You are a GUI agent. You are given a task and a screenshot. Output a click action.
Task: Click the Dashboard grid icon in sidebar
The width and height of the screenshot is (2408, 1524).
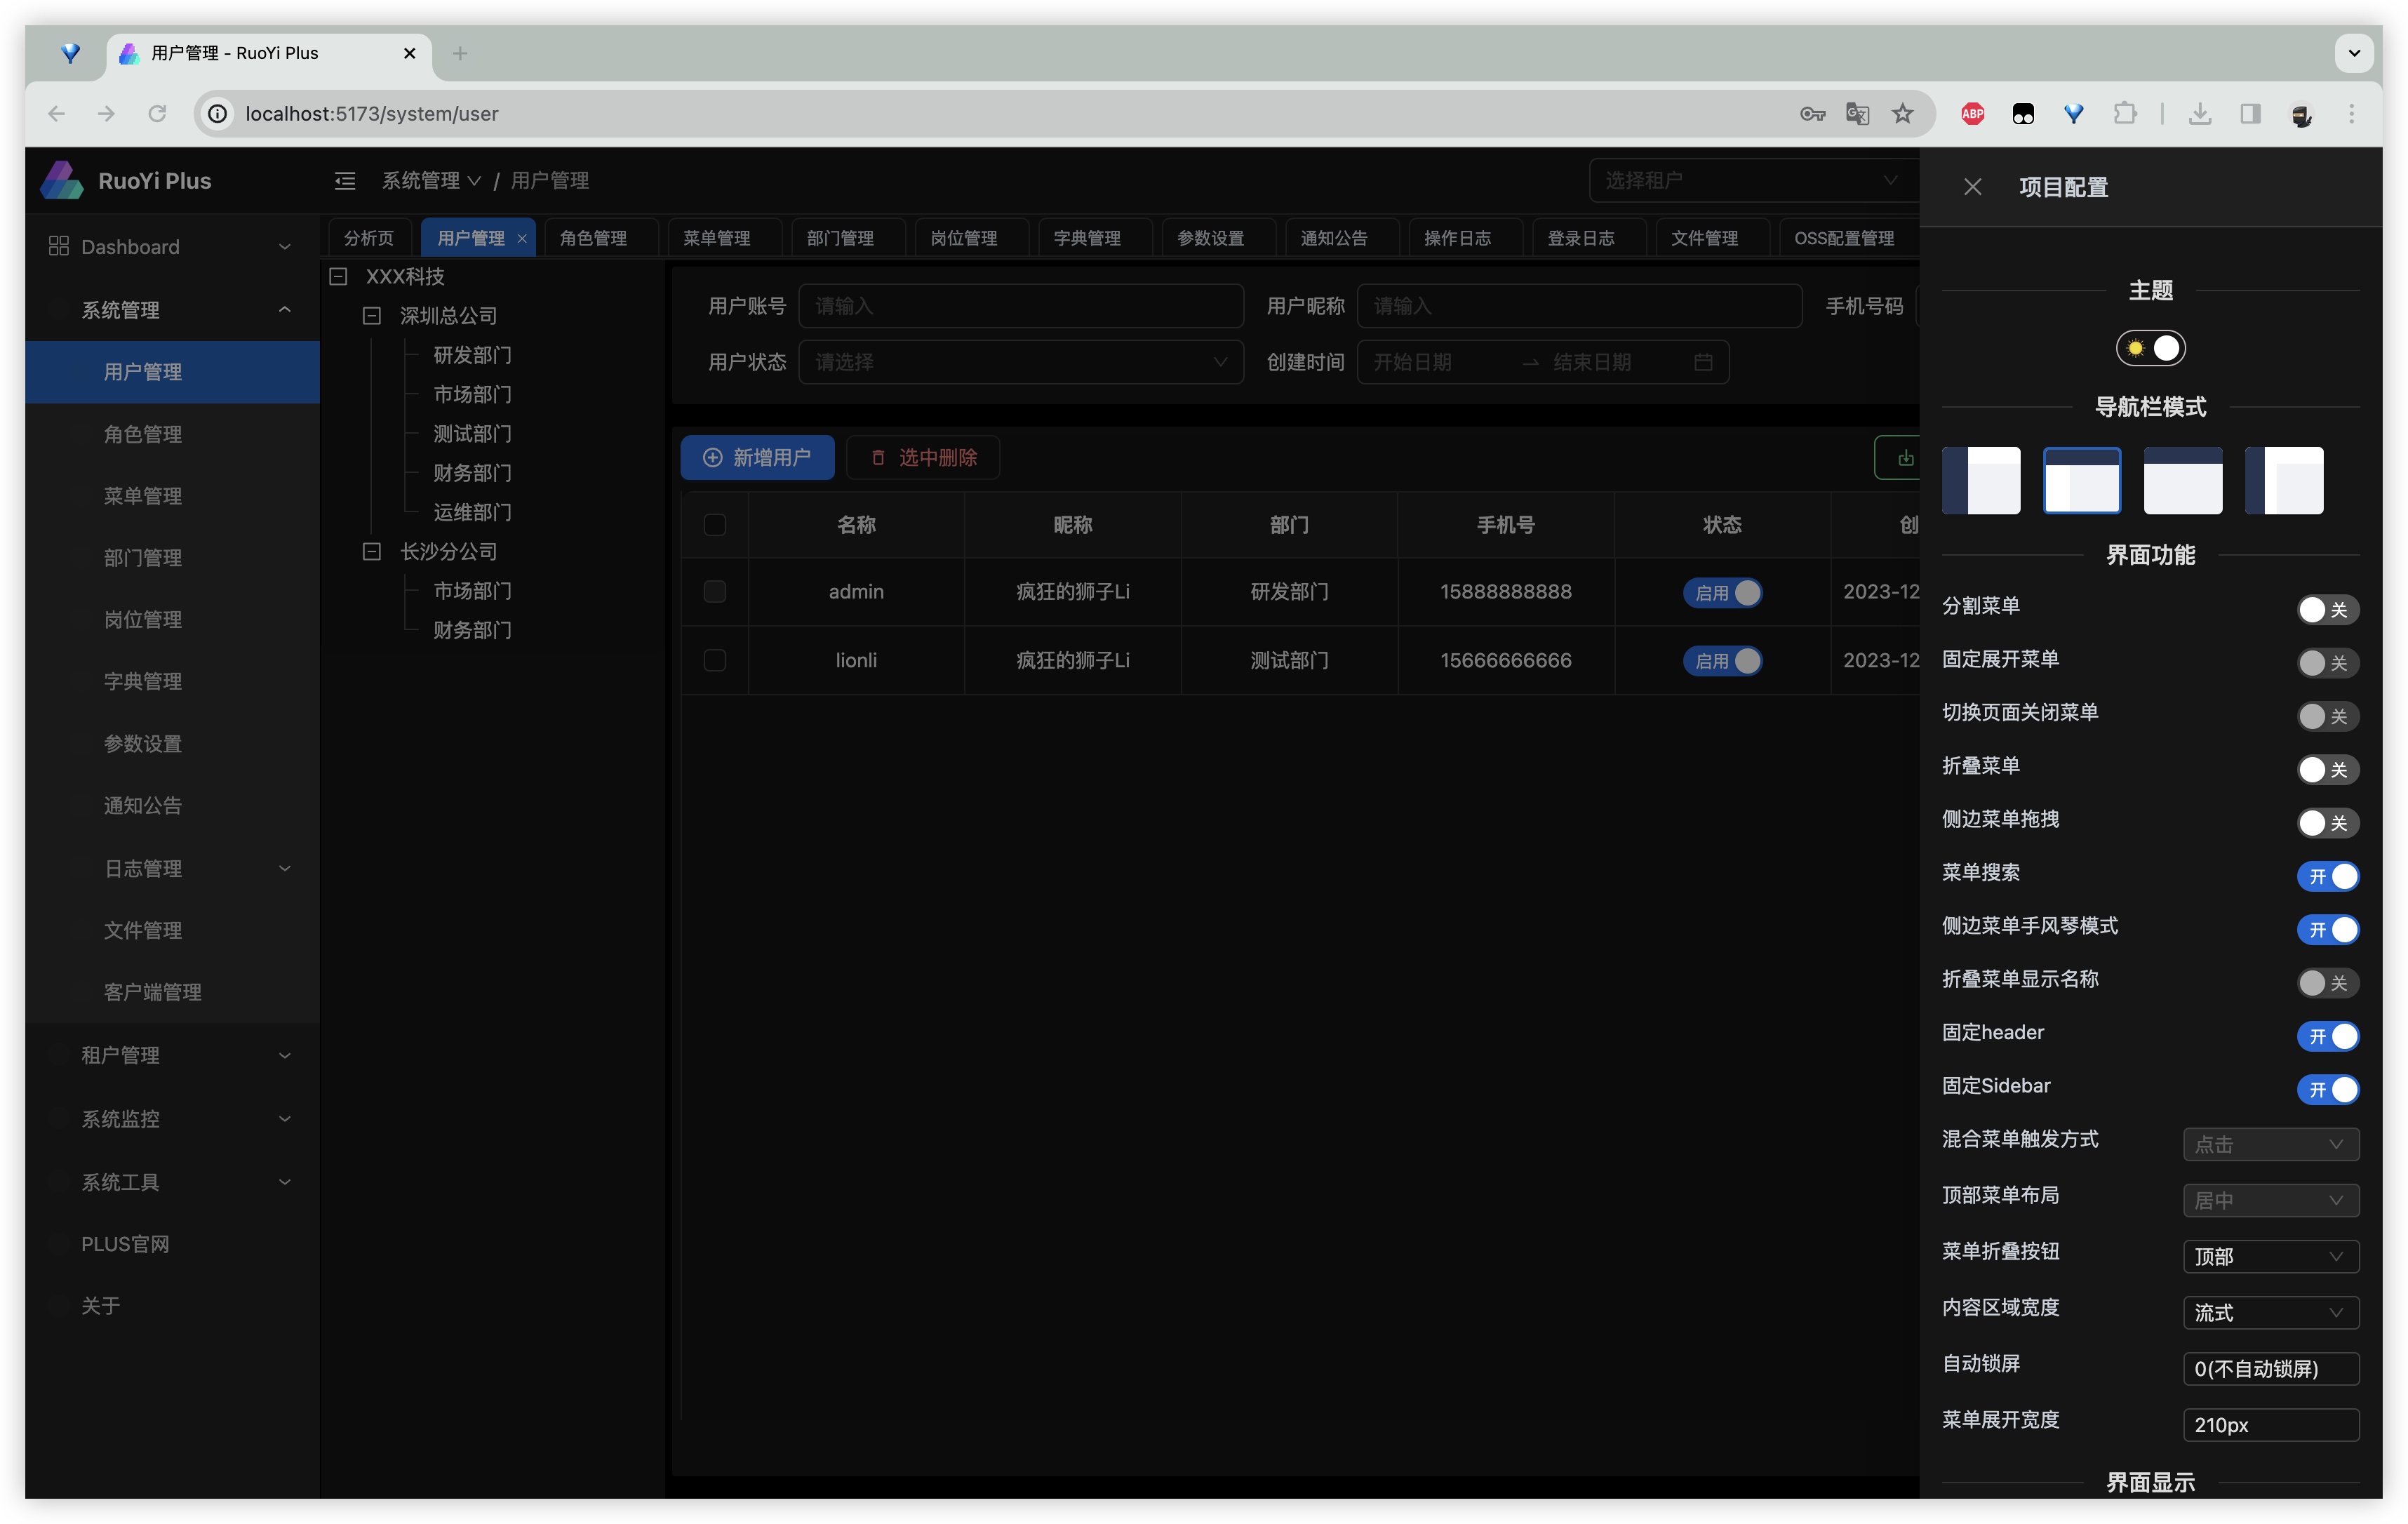tap(58, 247)
